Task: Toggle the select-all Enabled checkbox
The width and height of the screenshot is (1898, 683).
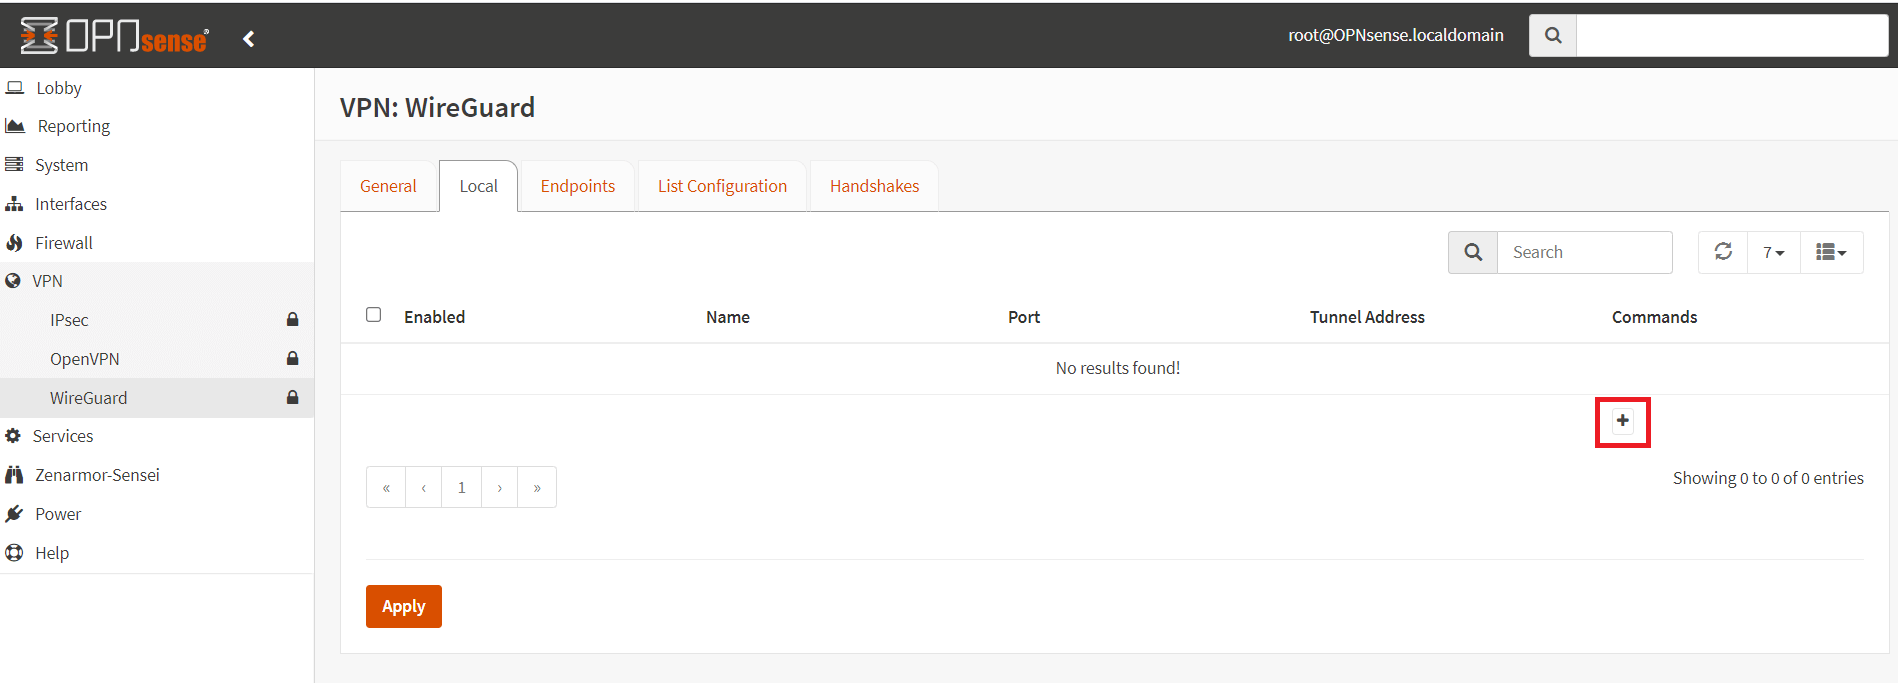Action: 374,315
